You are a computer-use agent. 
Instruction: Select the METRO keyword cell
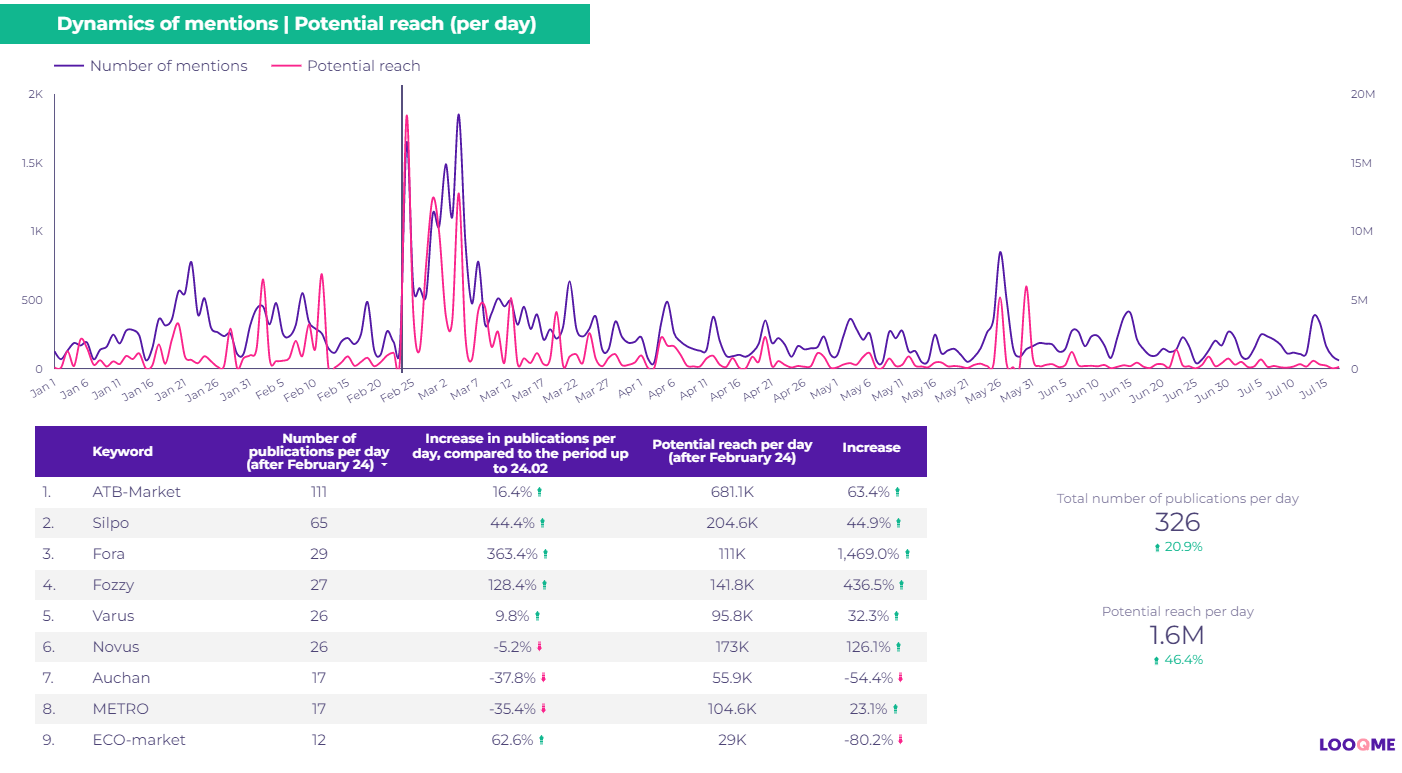(120, 709)
